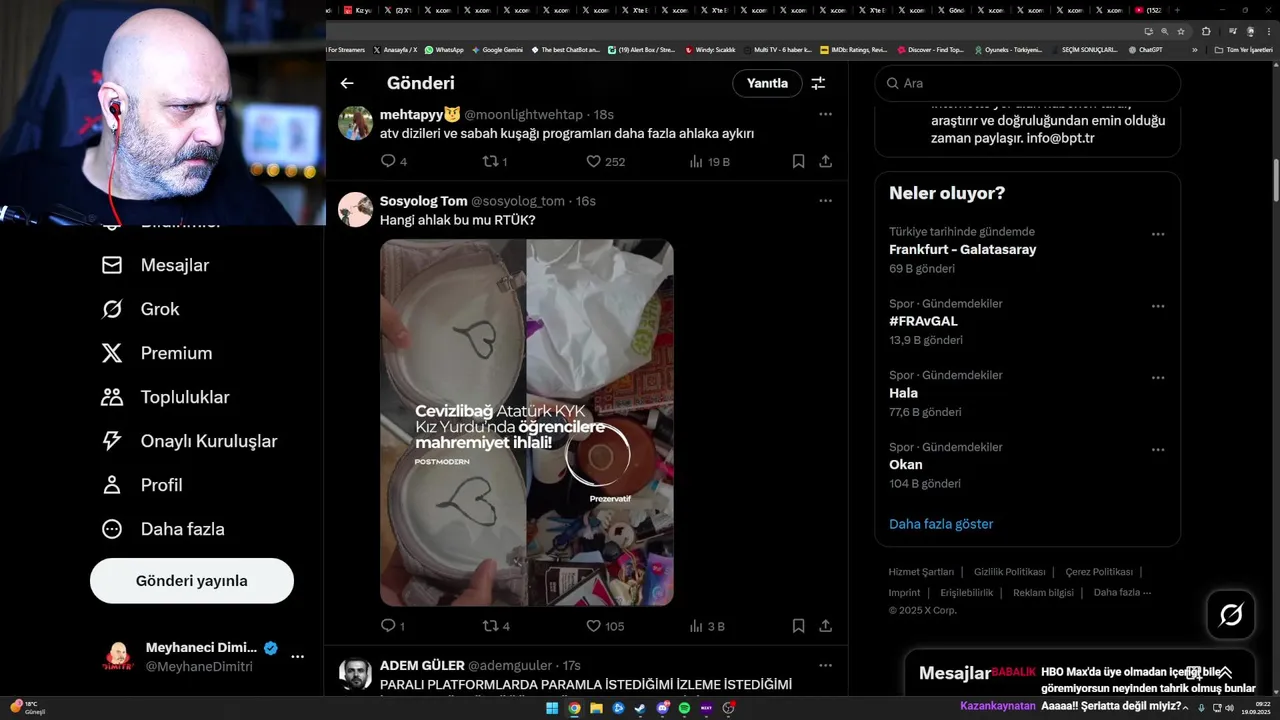
Task: Open Google Gemini bookmark
Action: click(x=497, y=49)
